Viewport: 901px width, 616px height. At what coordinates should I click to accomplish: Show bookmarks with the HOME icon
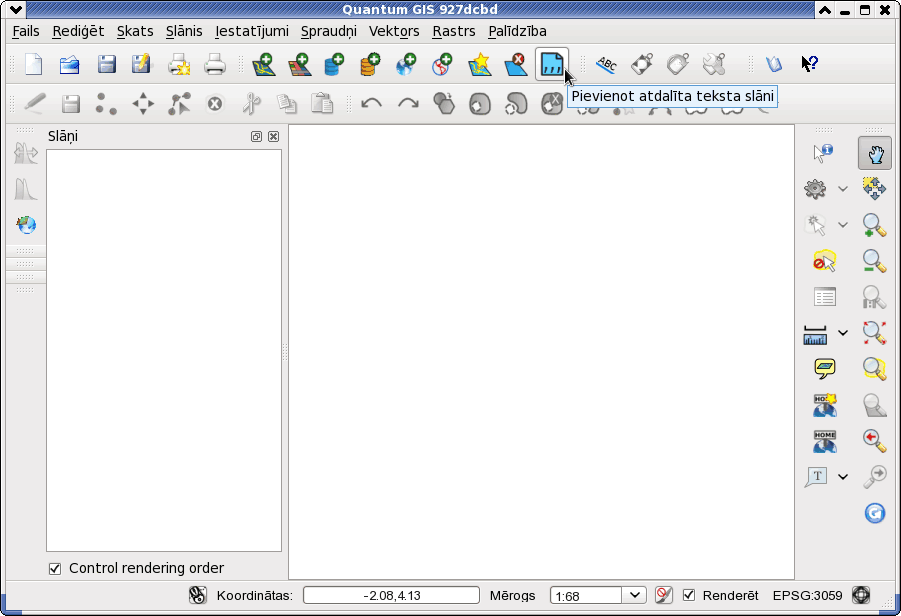point(825,441)
